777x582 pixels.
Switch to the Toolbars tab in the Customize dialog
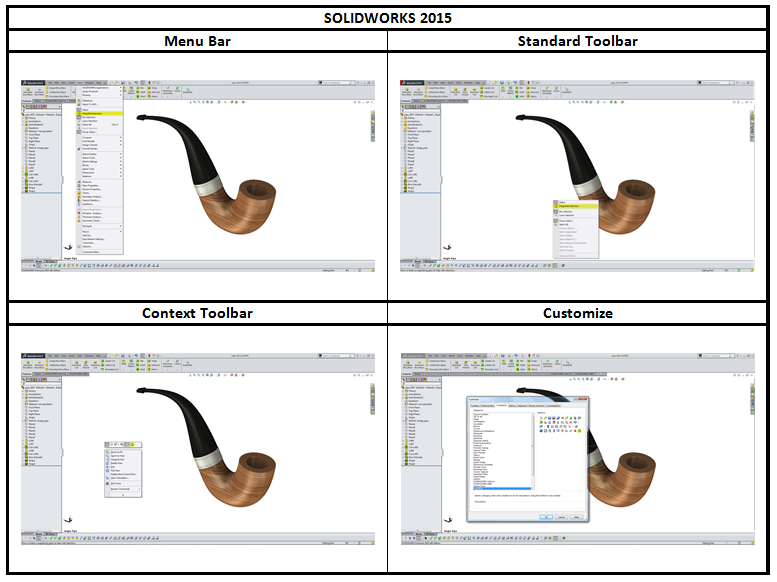(475, 406)
